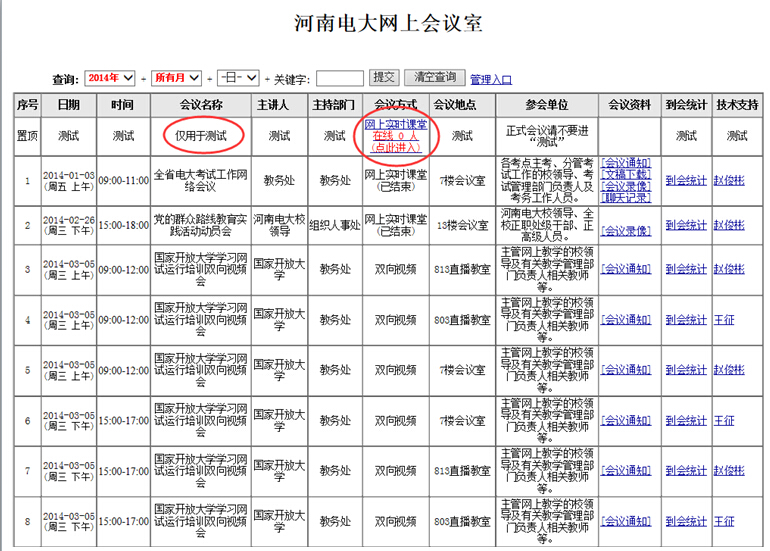Open 会议通知 link in row 7

coord(629,471)
